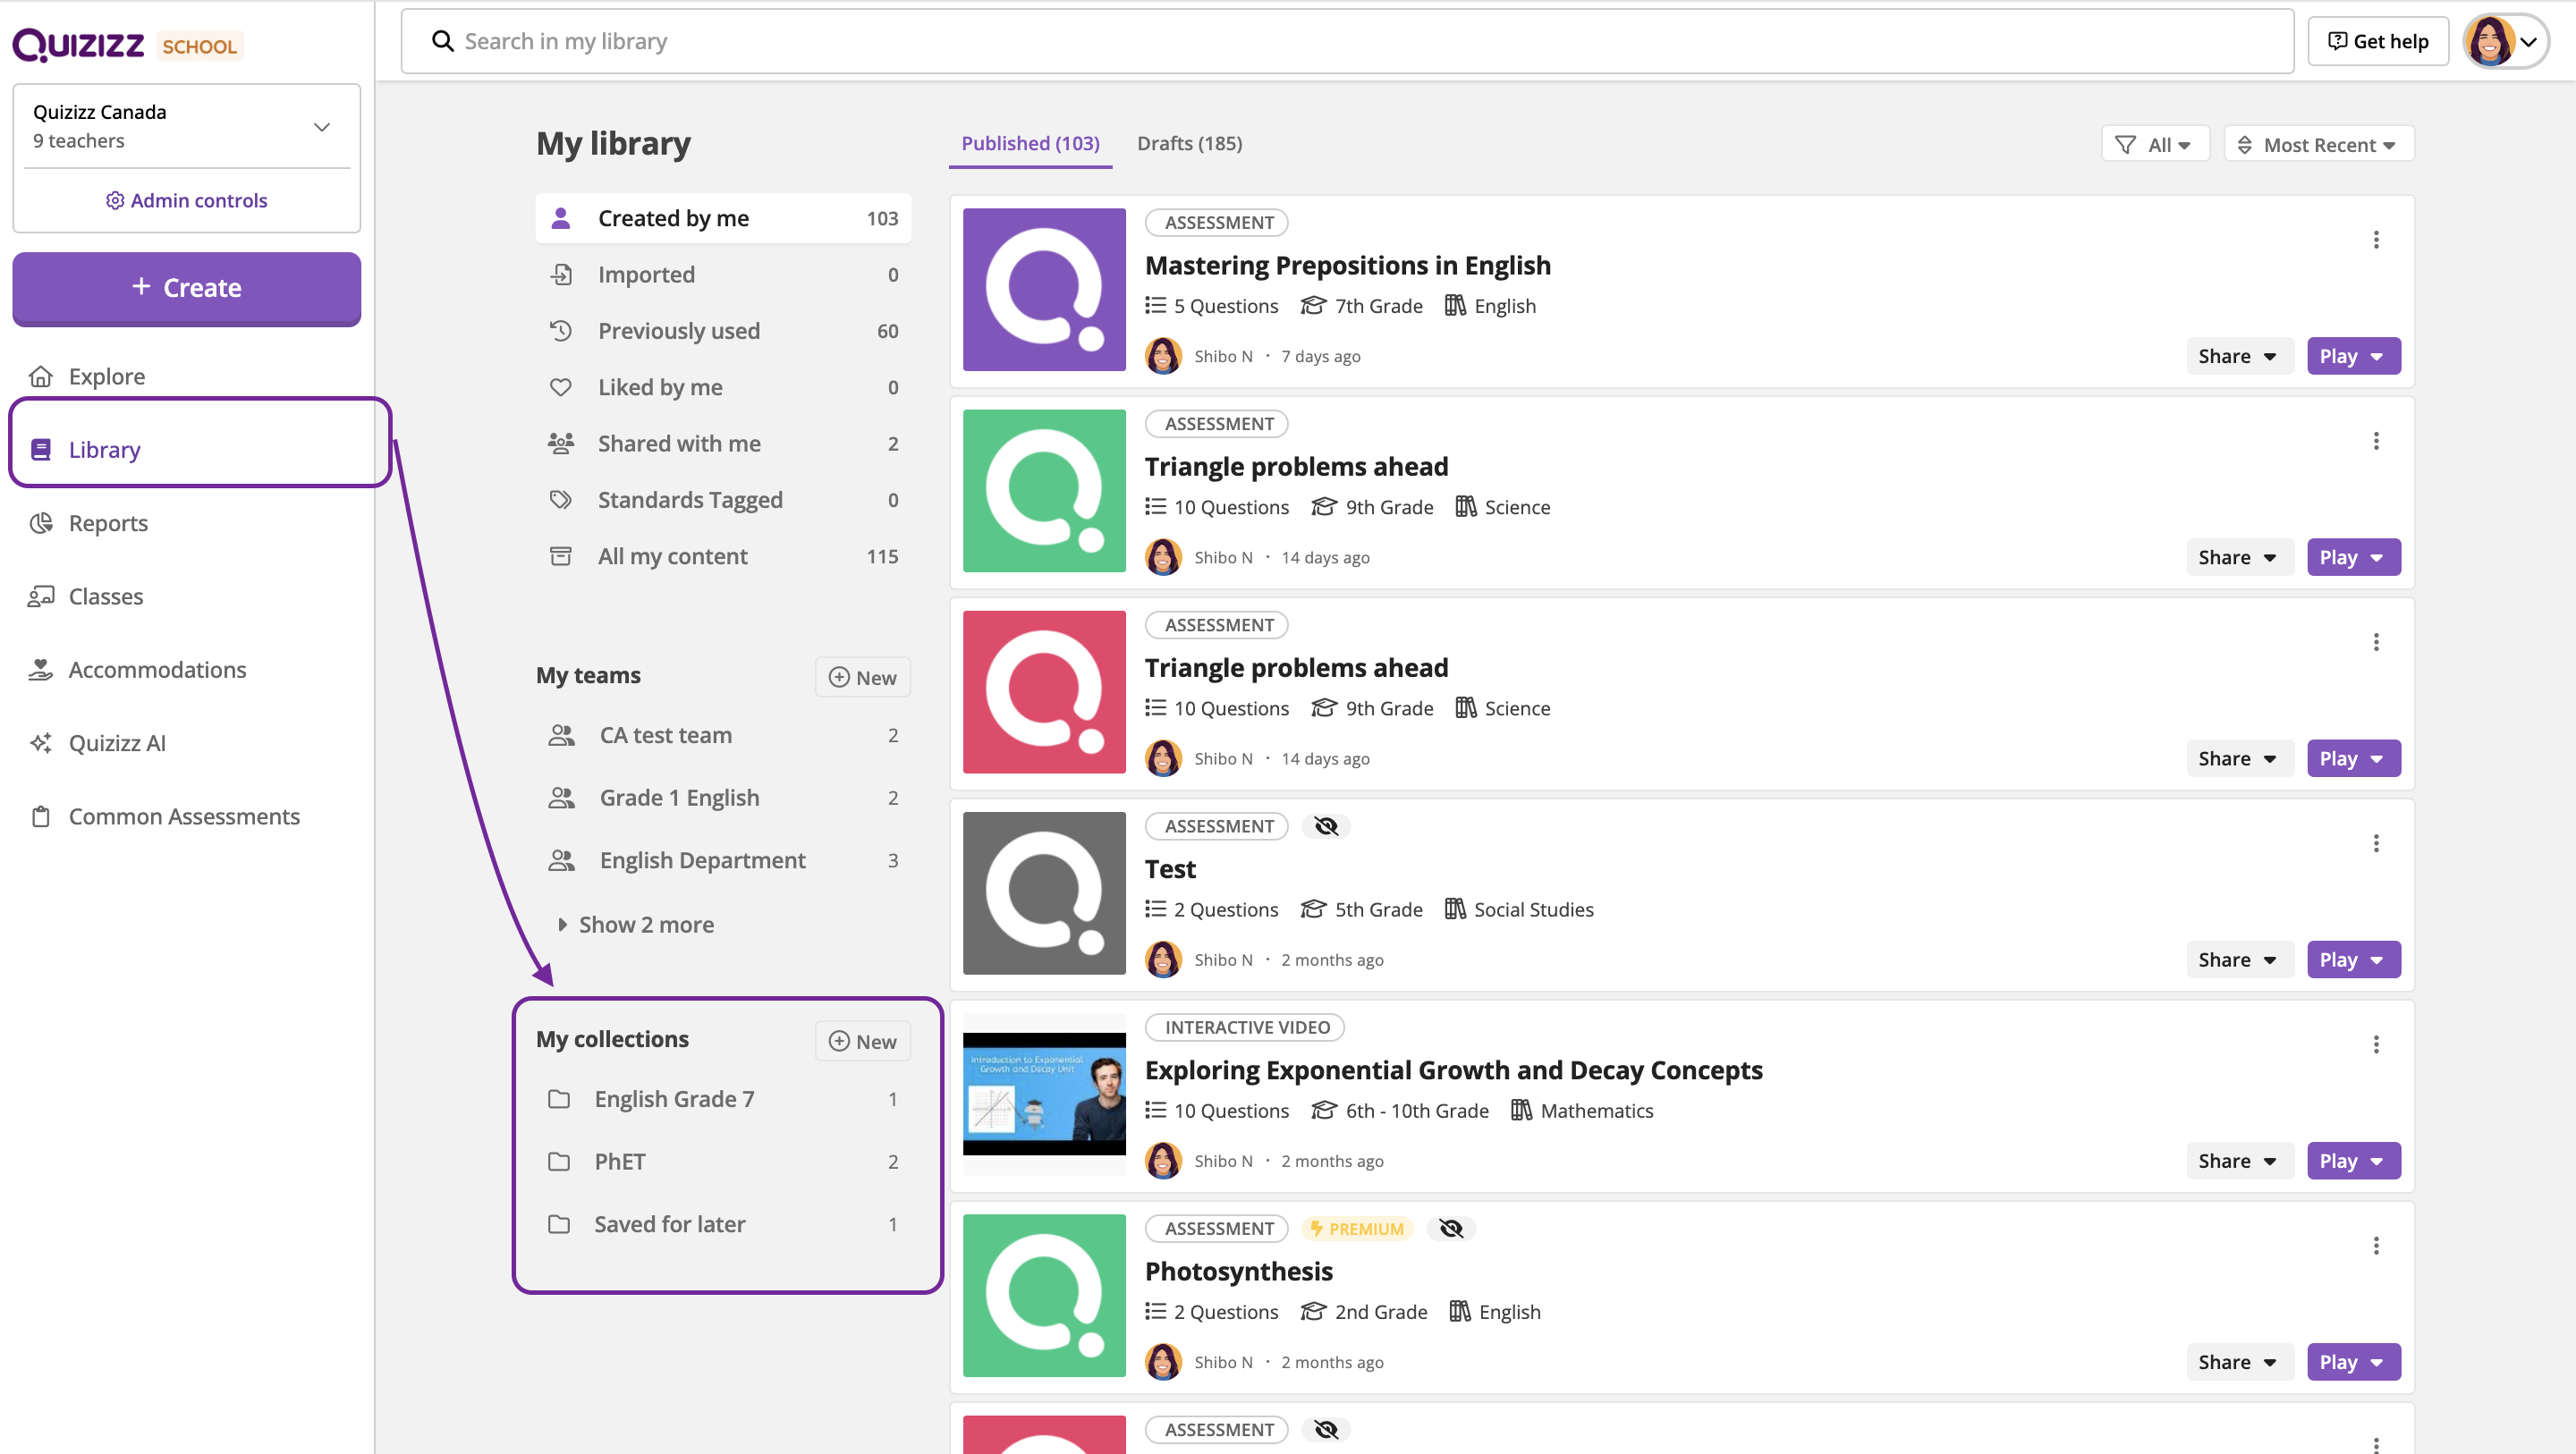Click the All my content archive icon
The image size is (2576, 1454).
[561, 556]
